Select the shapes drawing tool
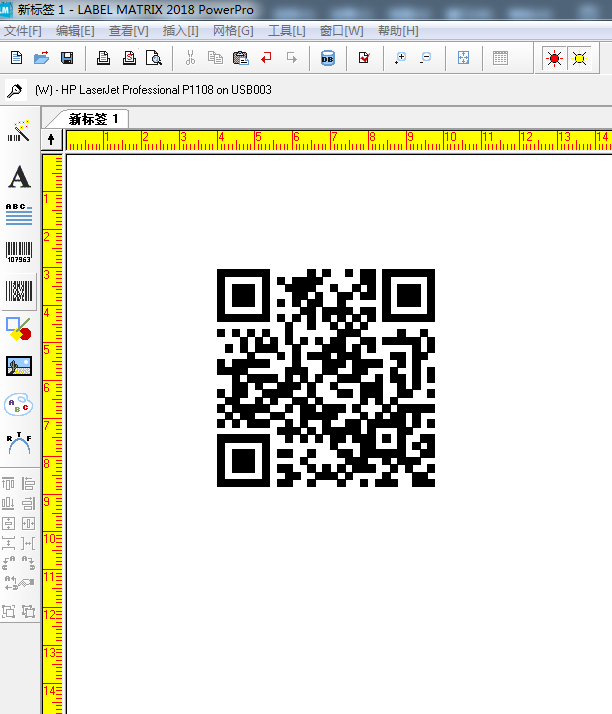This screenshot has width=612, height=714. (x=19, y=329)
